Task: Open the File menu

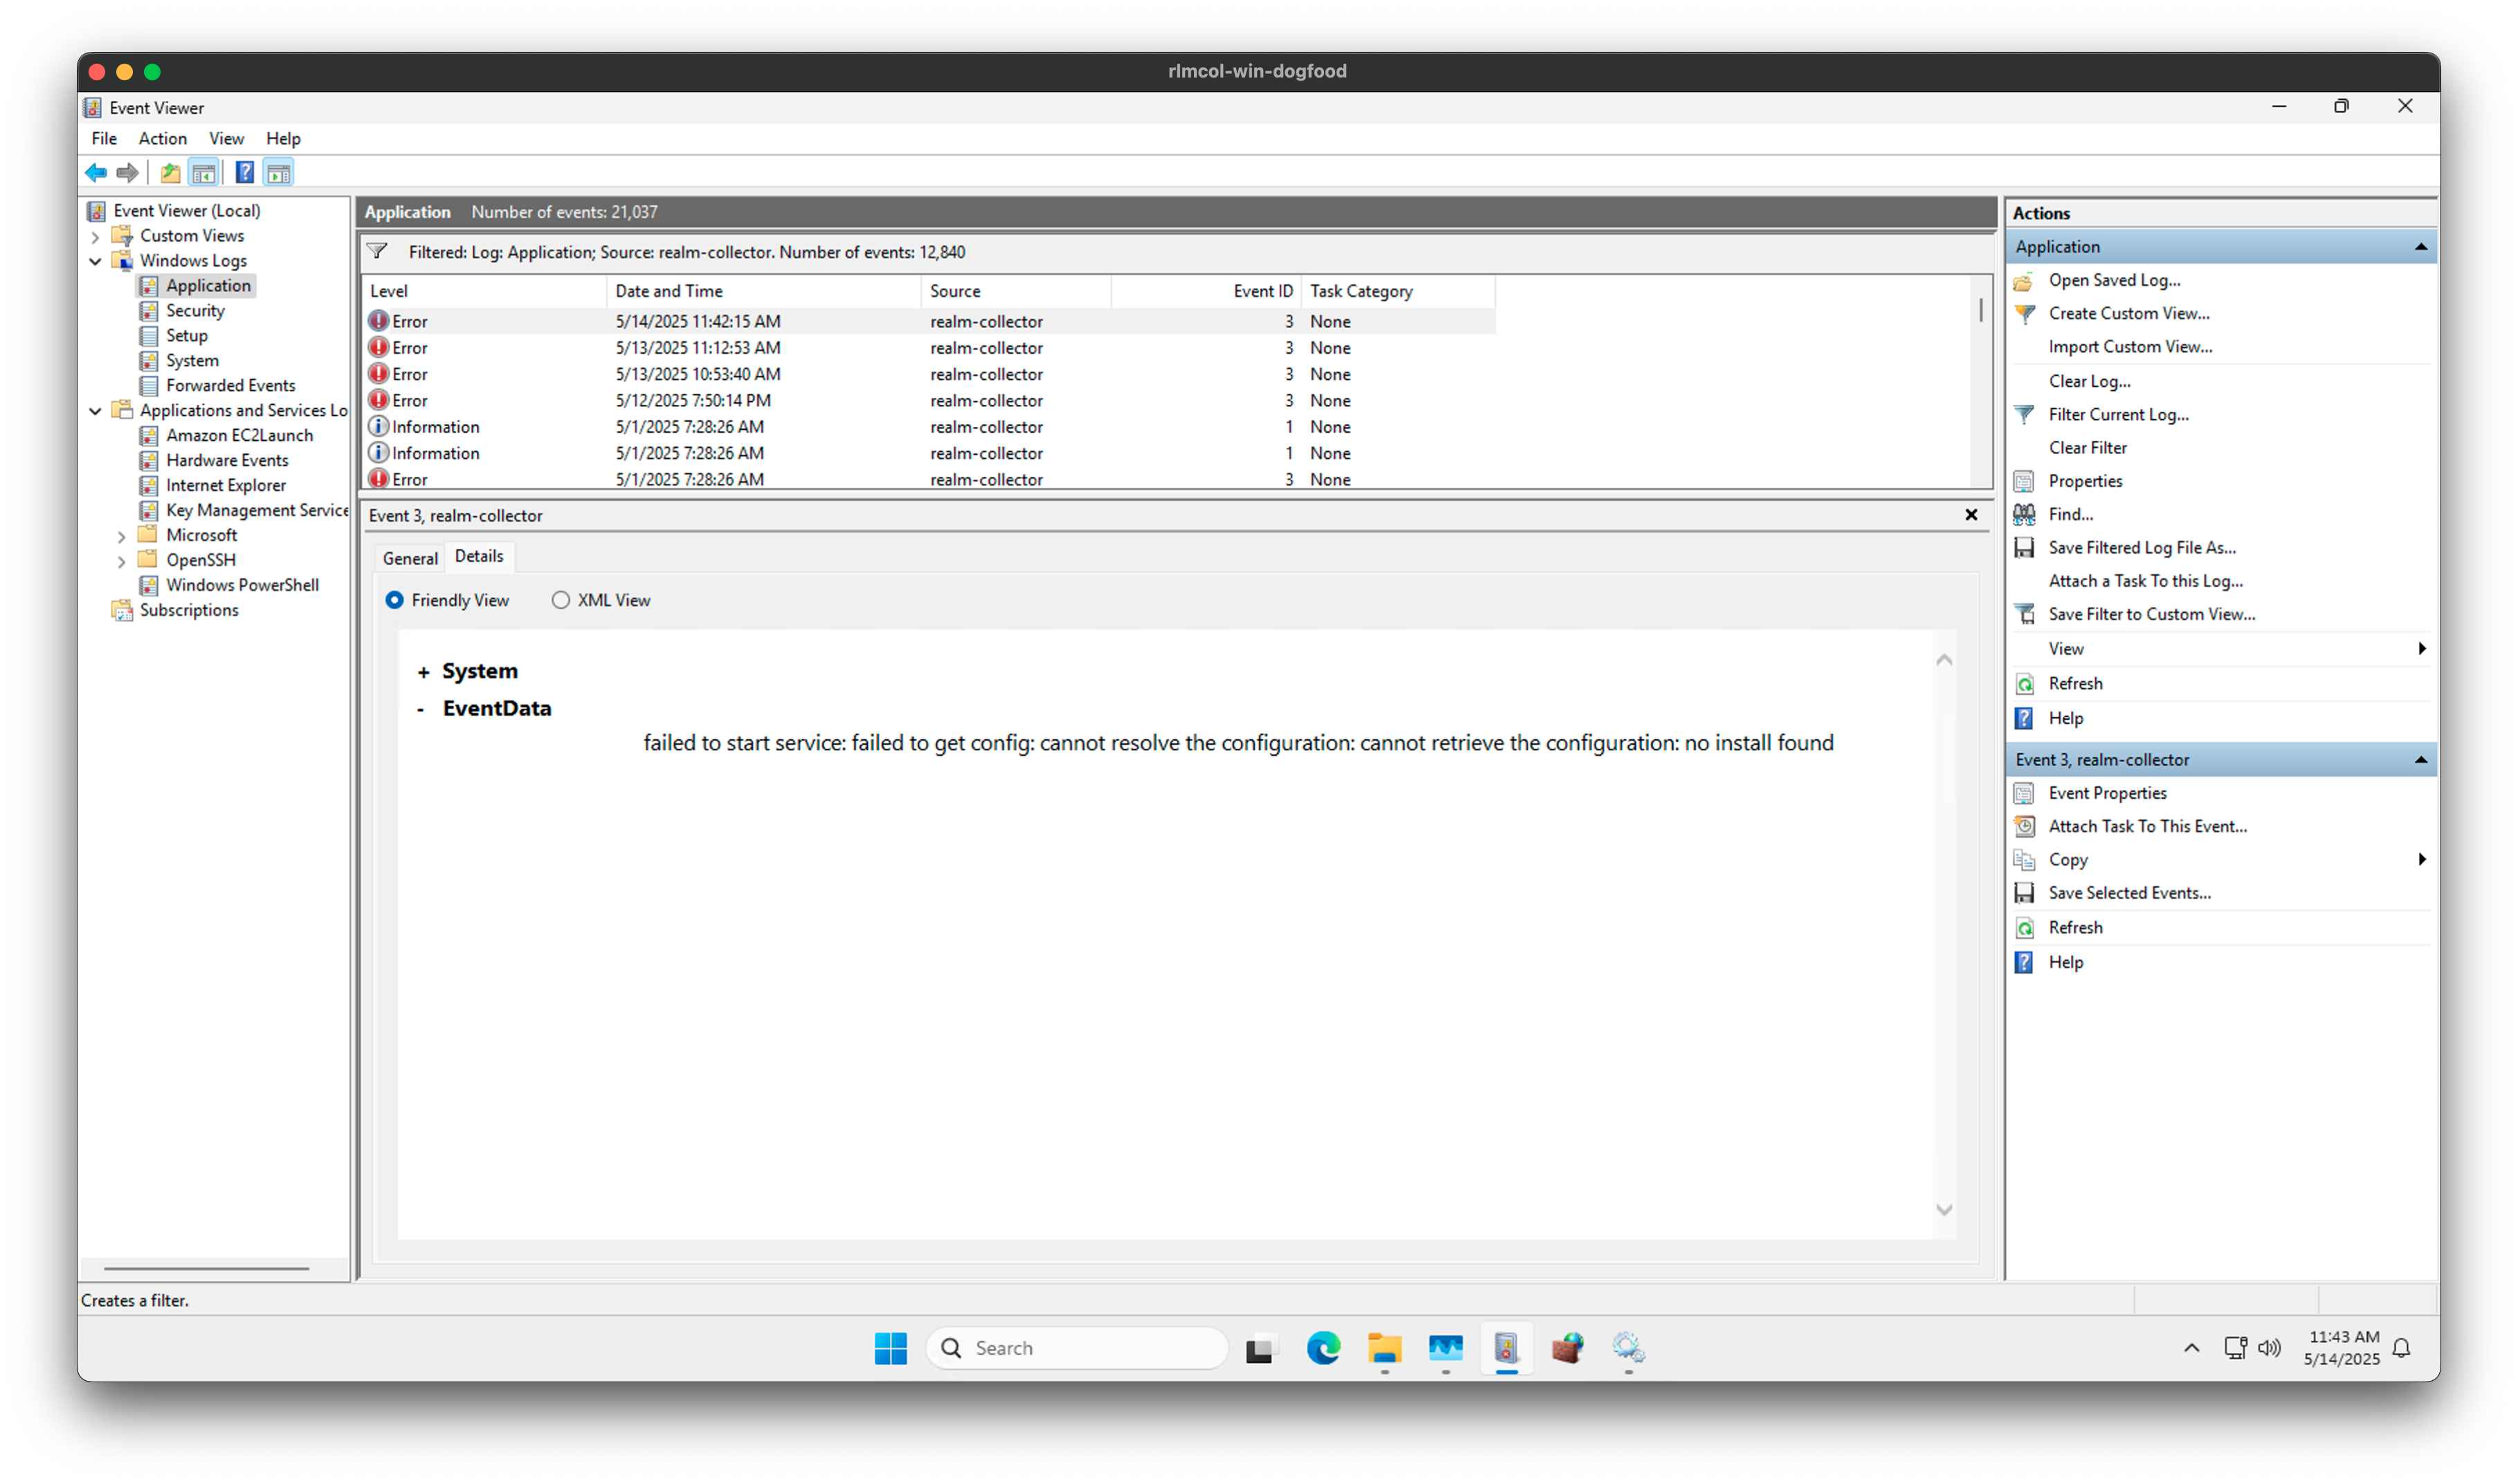Action: (104, 139)
